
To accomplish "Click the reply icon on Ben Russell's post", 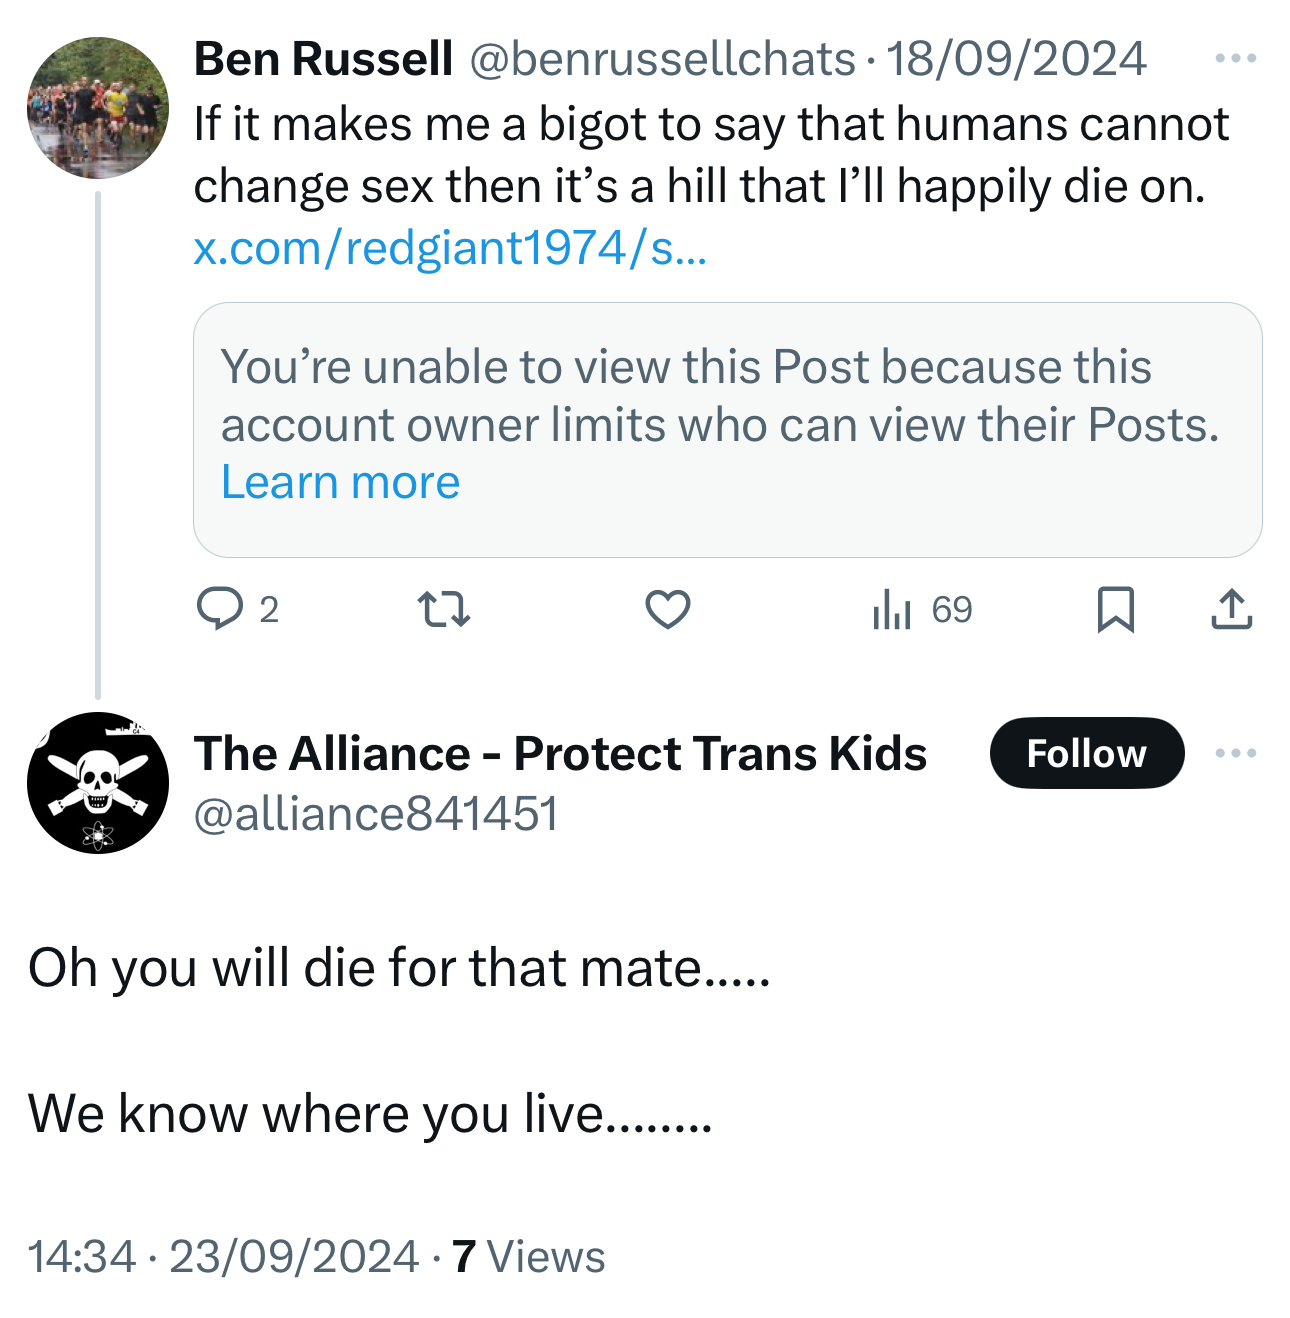I will (219, 608).
